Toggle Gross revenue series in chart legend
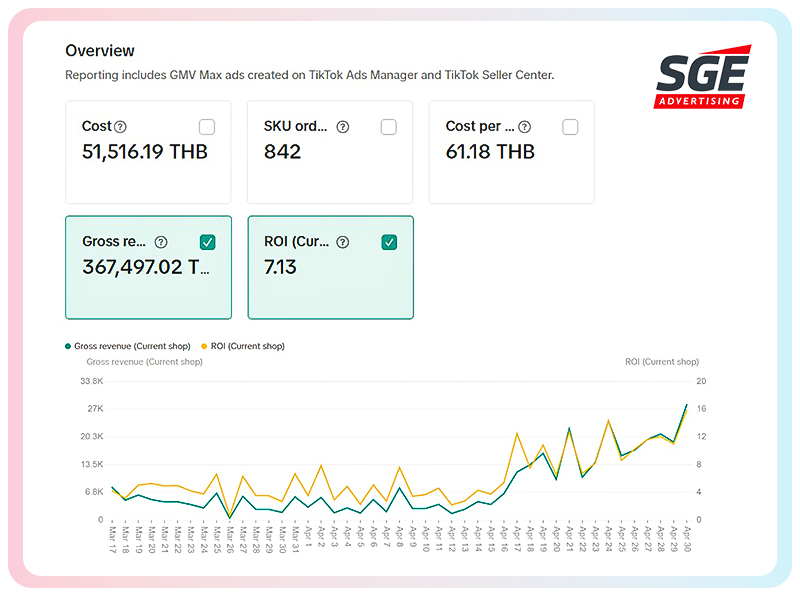 [x=128, y=346]
